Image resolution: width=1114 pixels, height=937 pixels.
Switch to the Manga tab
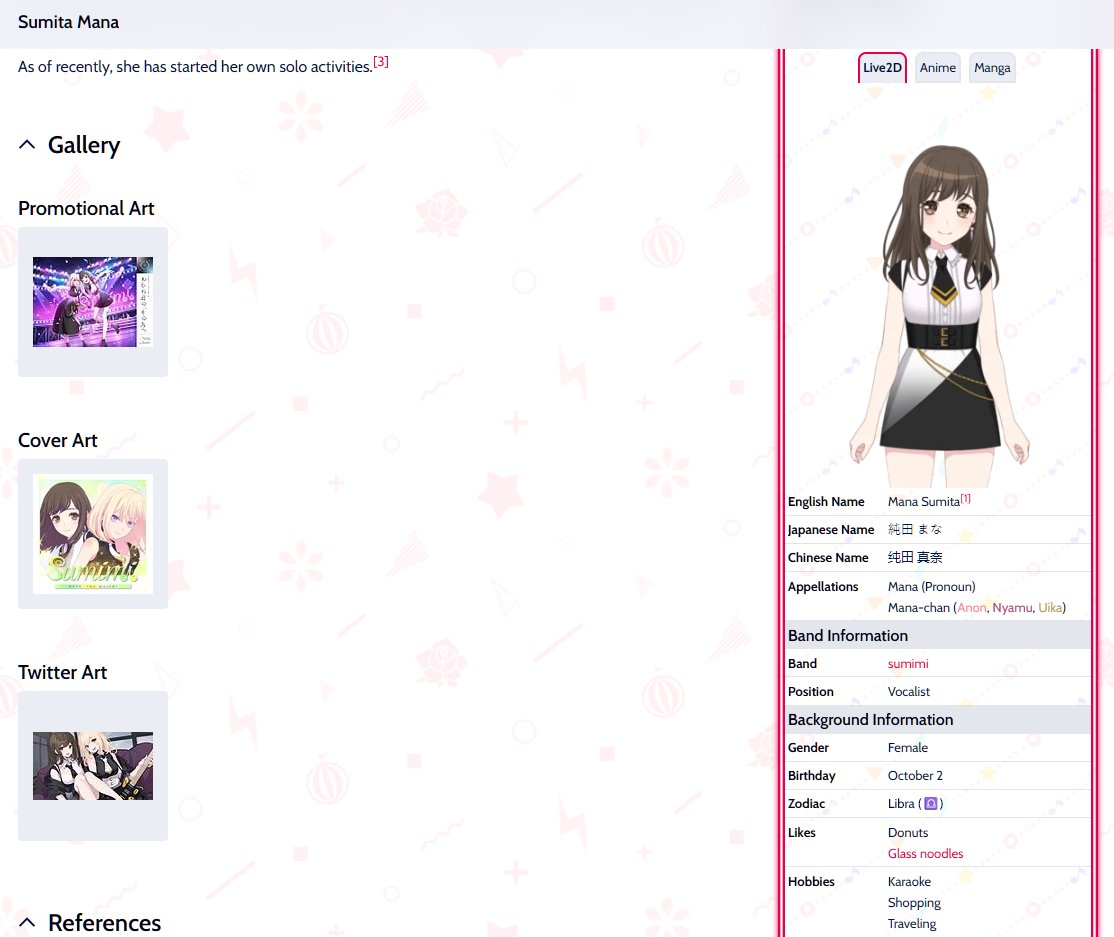click(992, 67)
